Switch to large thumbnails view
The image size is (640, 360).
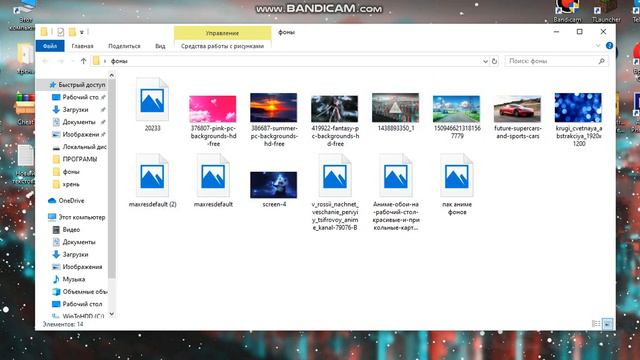[x=608, y=324]
